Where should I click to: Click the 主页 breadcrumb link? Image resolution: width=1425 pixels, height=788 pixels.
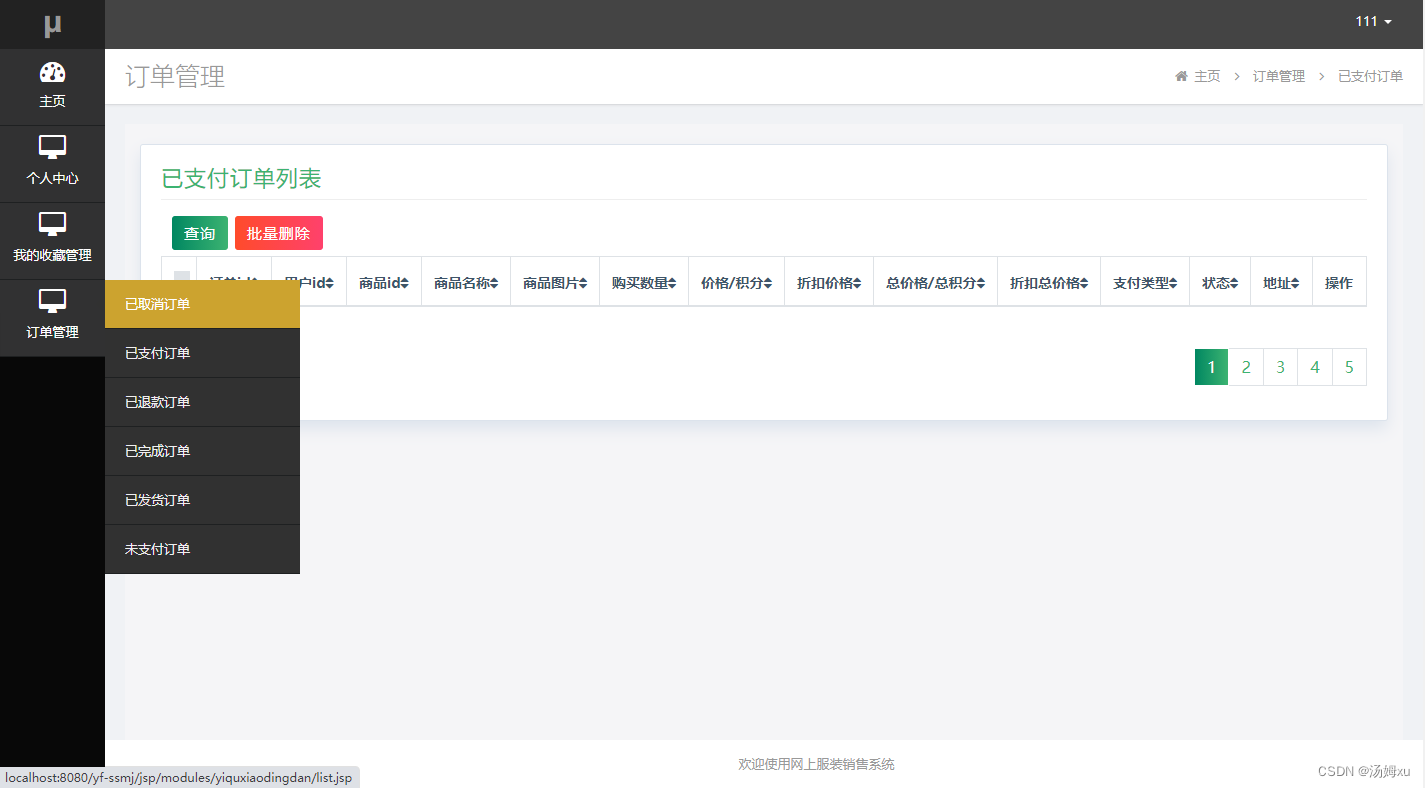[1207, 76]
